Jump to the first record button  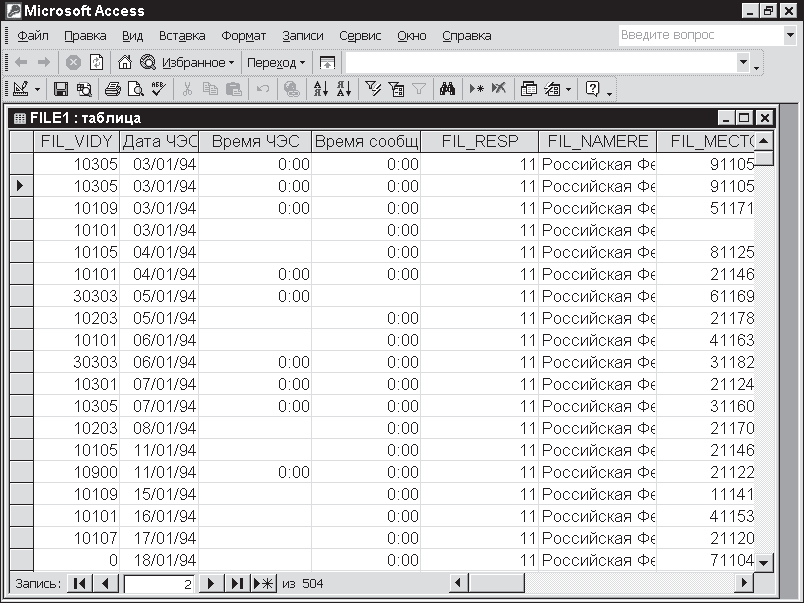[x=80, y=583]
